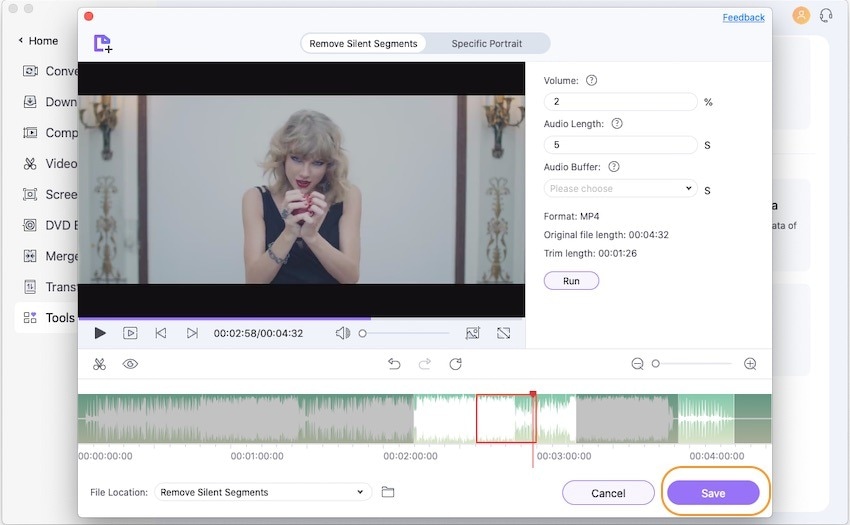Viewport: 850px width, 525px height.
Task: Open the Audio Buffer dropdown
Action: (x=621, y=188)
